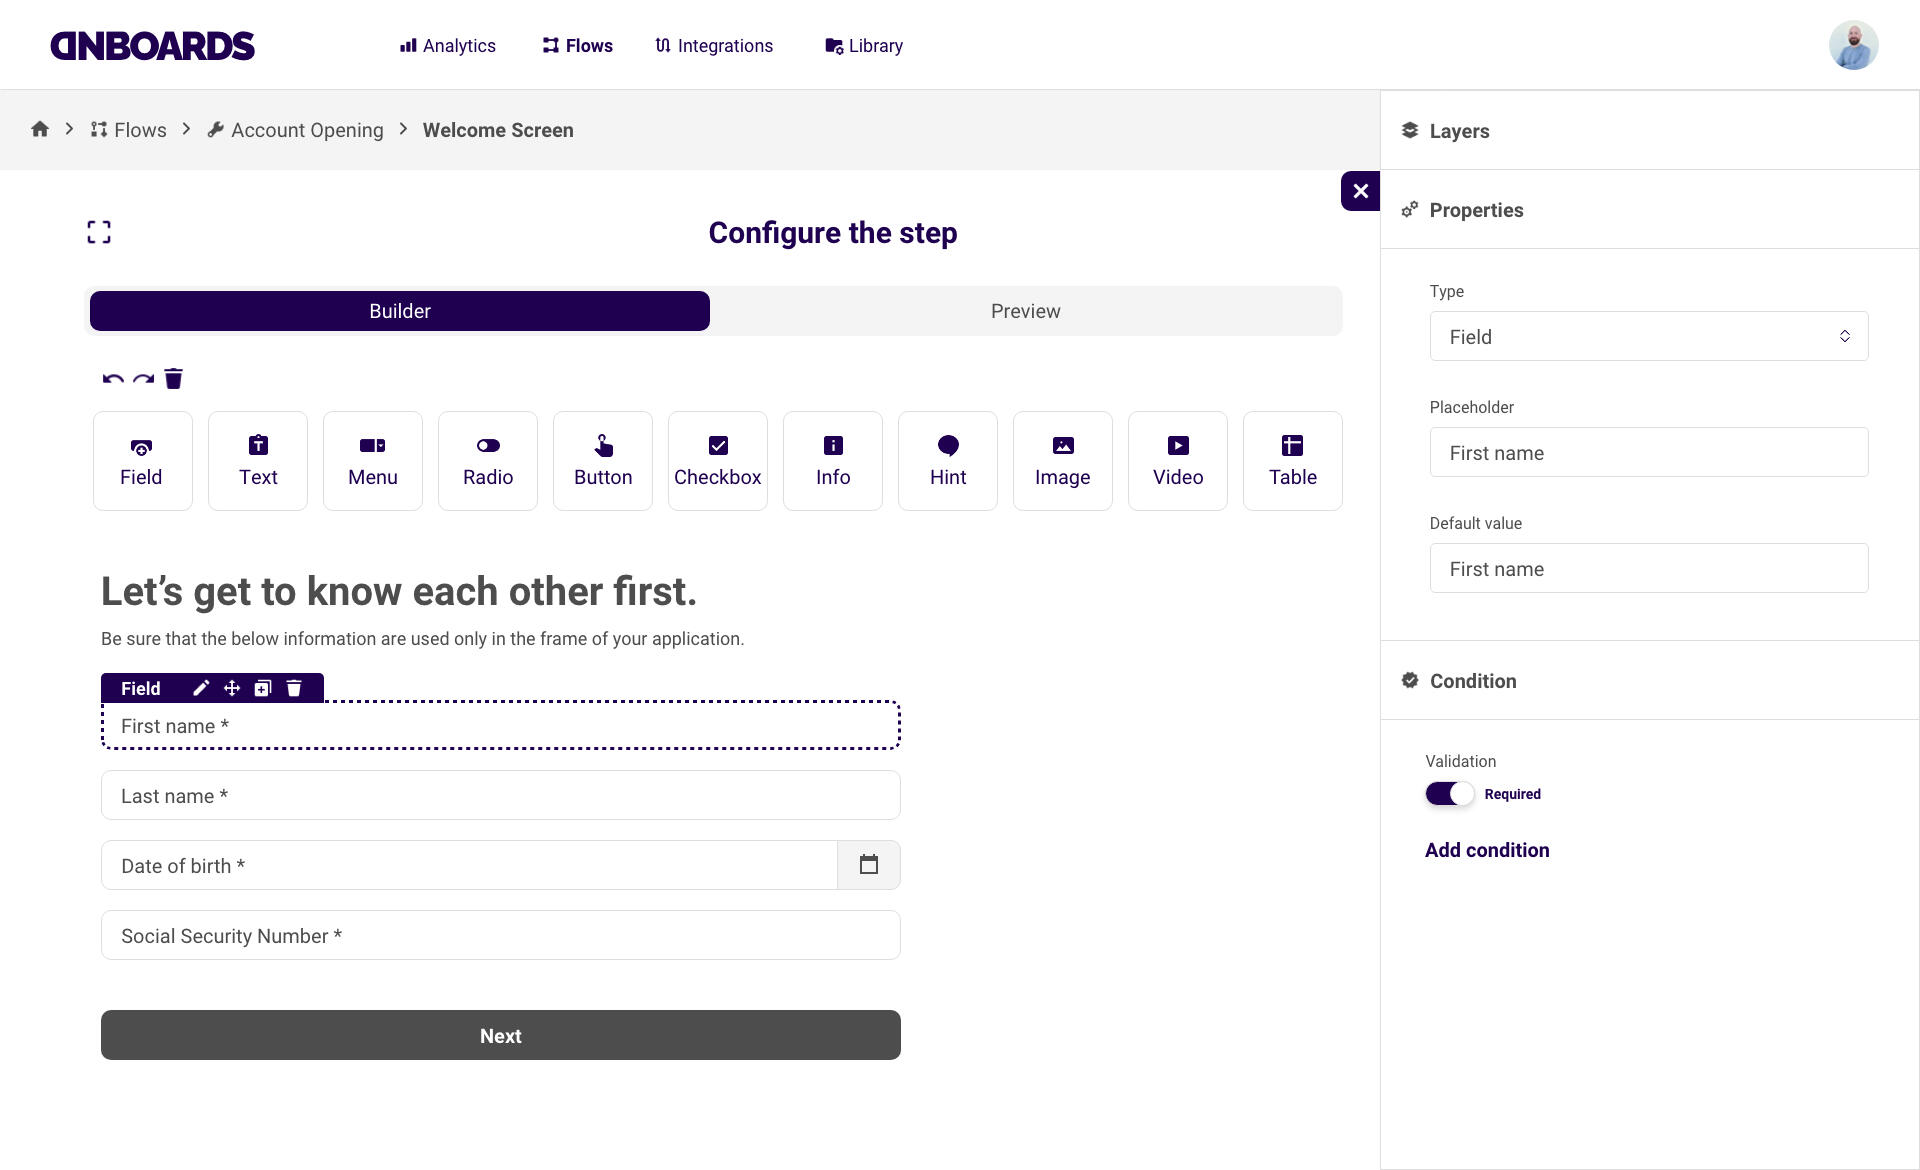Toggle the Required validation switch
Image resolution: width=1920 pixels, height=1170 pixels.
pos(1449,794)
